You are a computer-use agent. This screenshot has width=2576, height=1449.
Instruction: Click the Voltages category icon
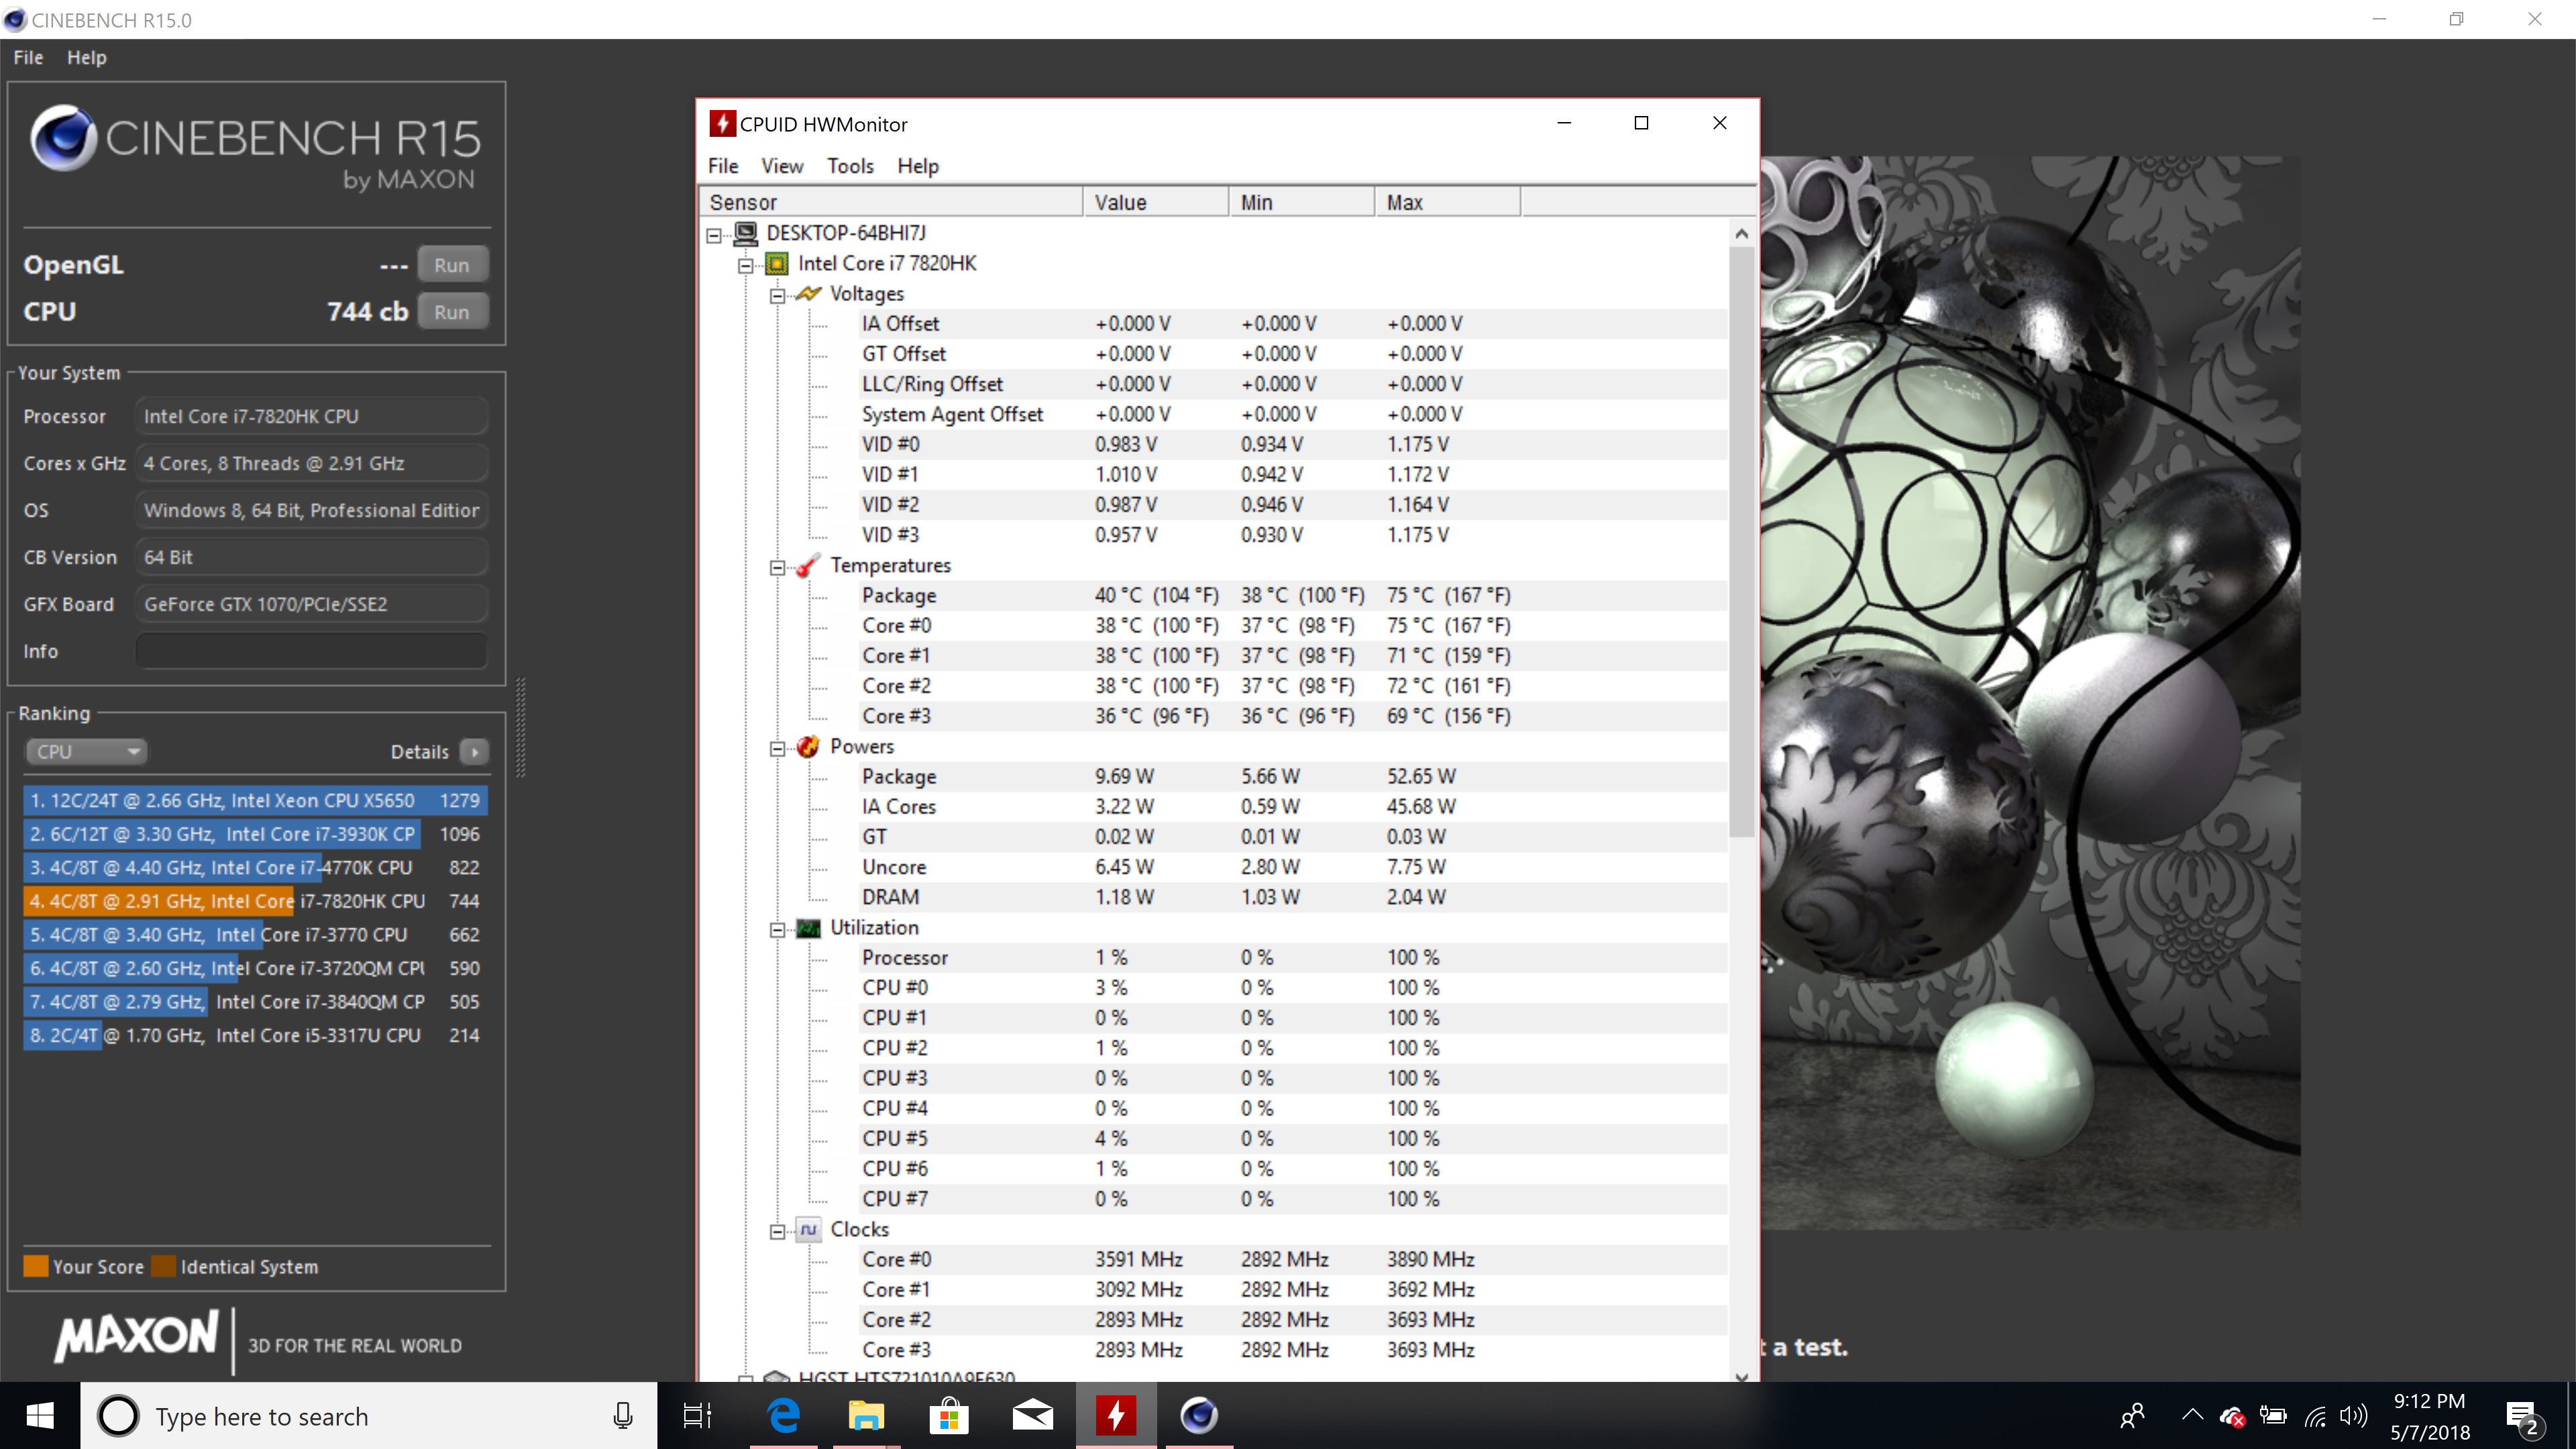(x=808, y=294)
